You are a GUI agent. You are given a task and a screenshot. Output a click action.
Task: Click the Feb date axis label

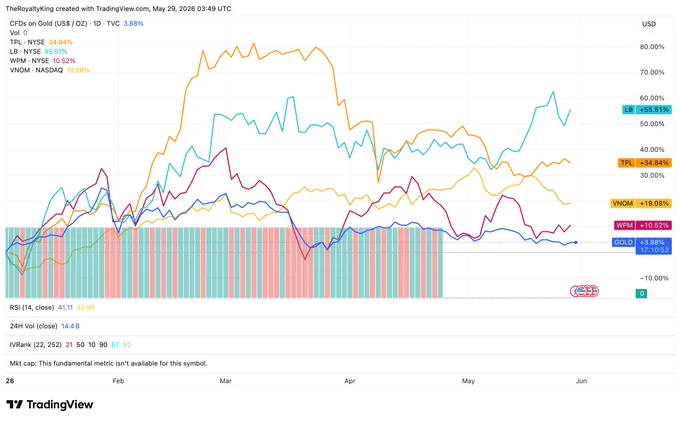click(118, 381)
